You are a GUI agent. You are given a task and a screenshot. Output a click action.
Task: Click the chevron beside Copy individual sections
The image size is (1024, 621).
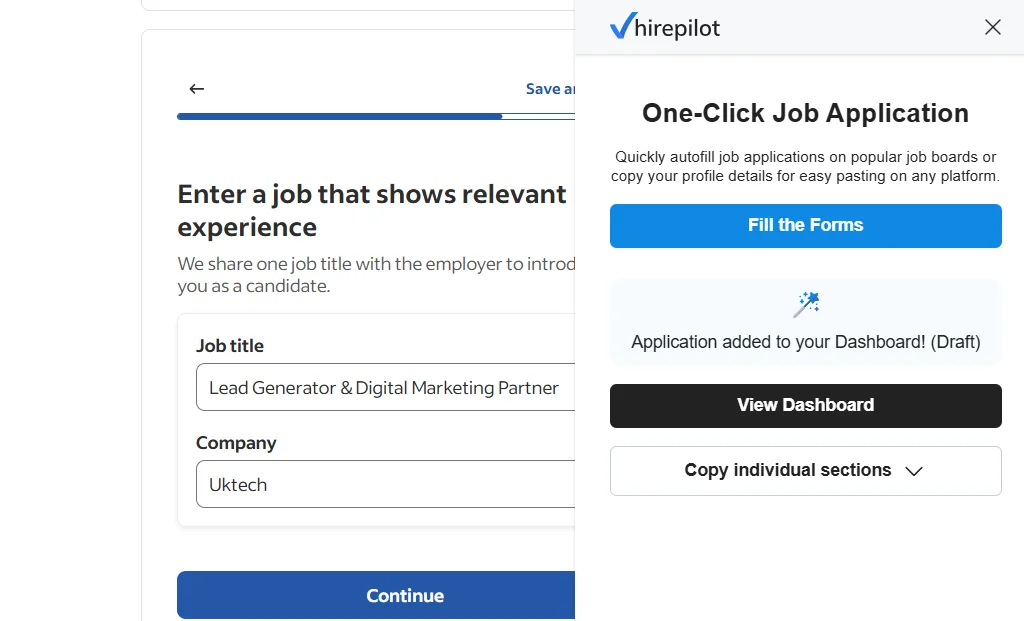[914, 470]
